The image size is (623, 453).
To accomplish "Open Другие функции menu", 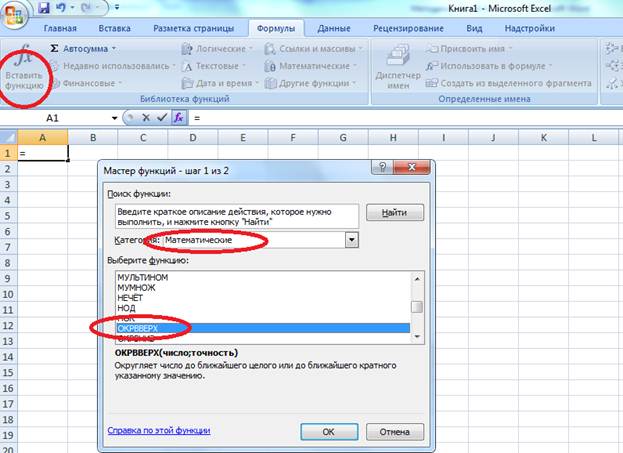I will (x=310, y=83).
